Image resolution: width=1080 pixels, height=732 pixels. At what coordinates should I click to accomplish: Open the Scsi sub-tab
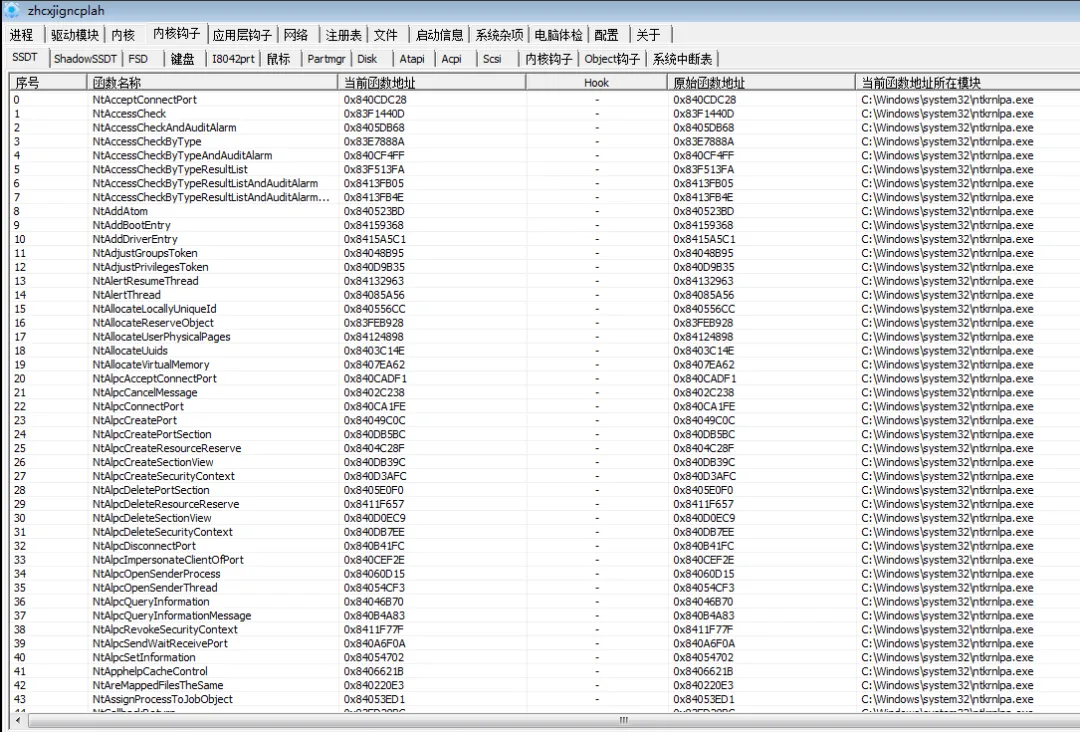(492, 59)
